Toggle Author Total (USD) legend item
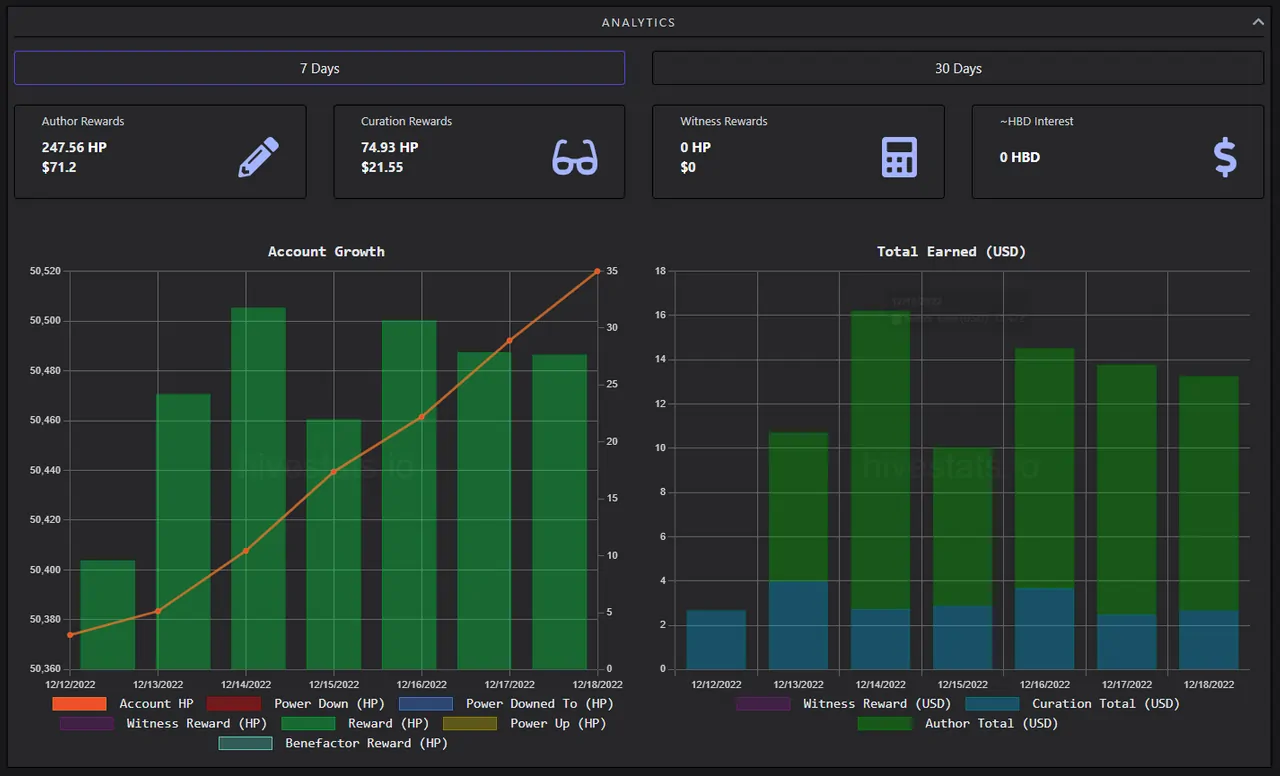This screenshot has height=776, width=1280. point(958,723)
